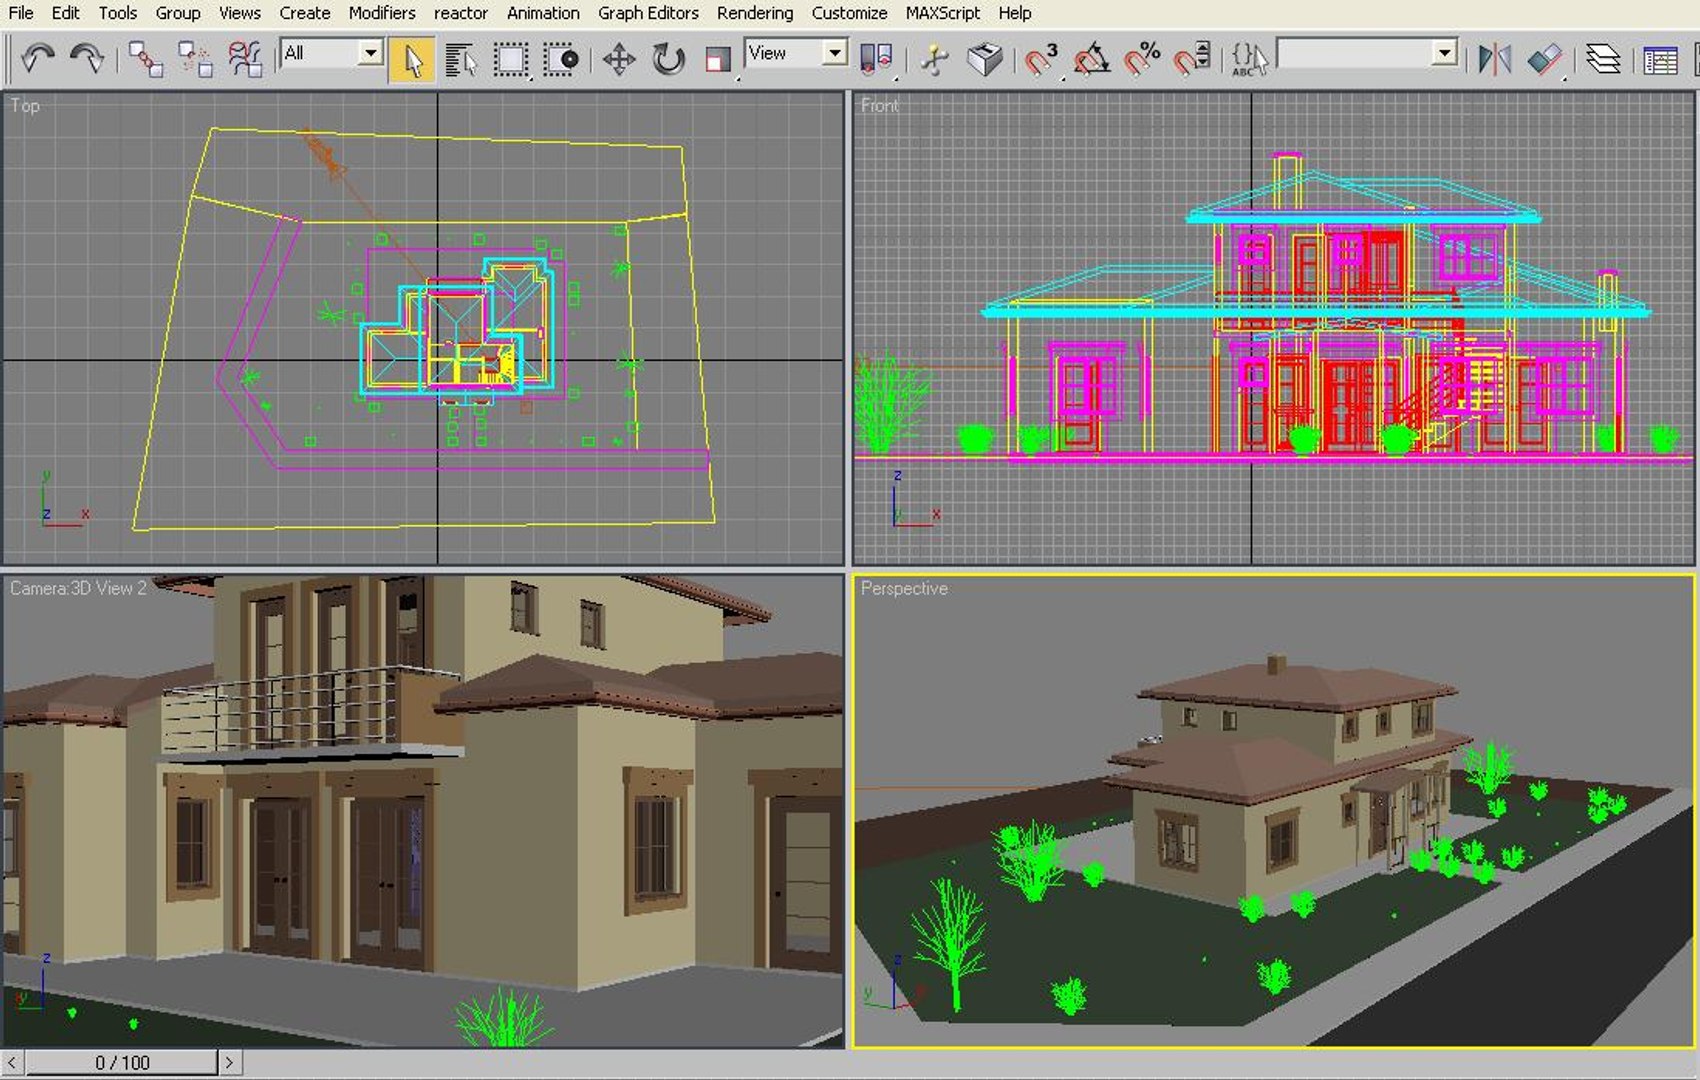Click the Unlink Selection icon
1700x1080 pixels.
(195, 58)
